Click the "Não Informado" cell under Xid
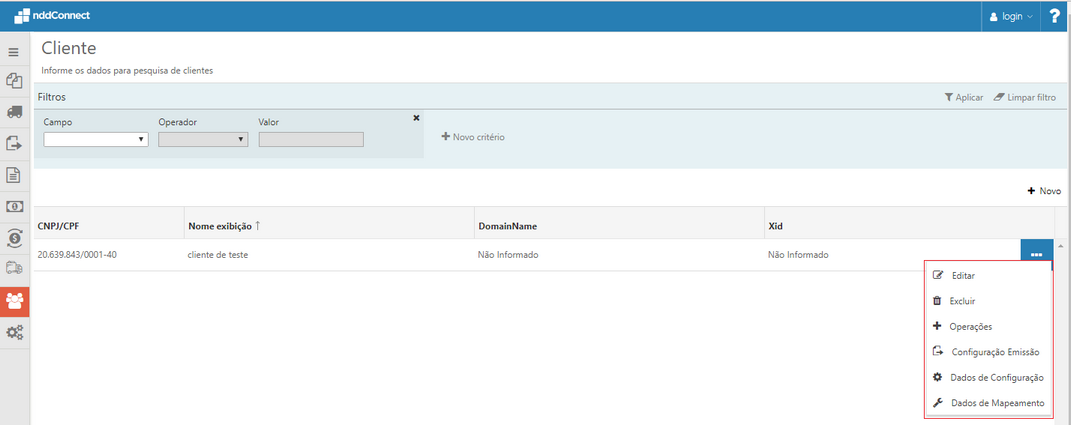Viewport: 1071px width, 425px height. click(893, 255)
